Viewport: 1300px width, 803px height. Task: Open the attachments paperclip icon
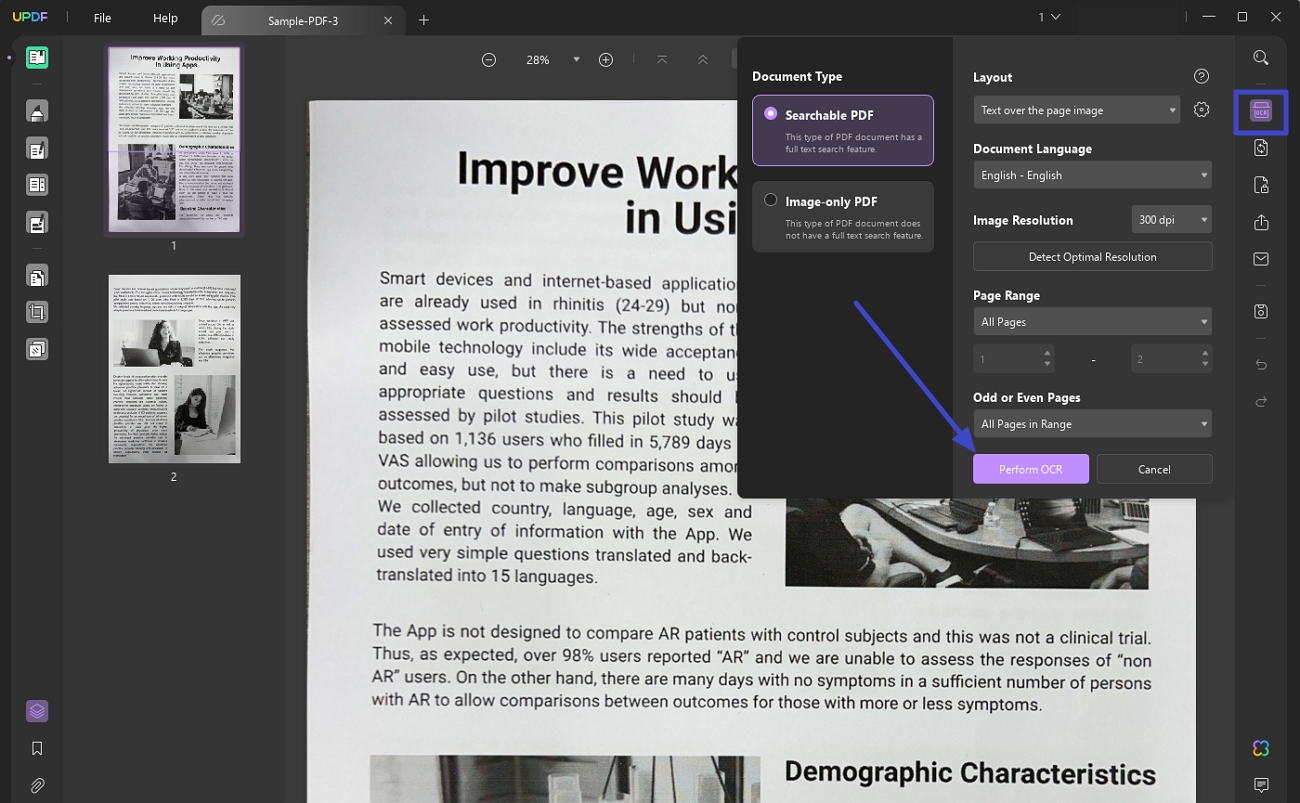point(37,785)
